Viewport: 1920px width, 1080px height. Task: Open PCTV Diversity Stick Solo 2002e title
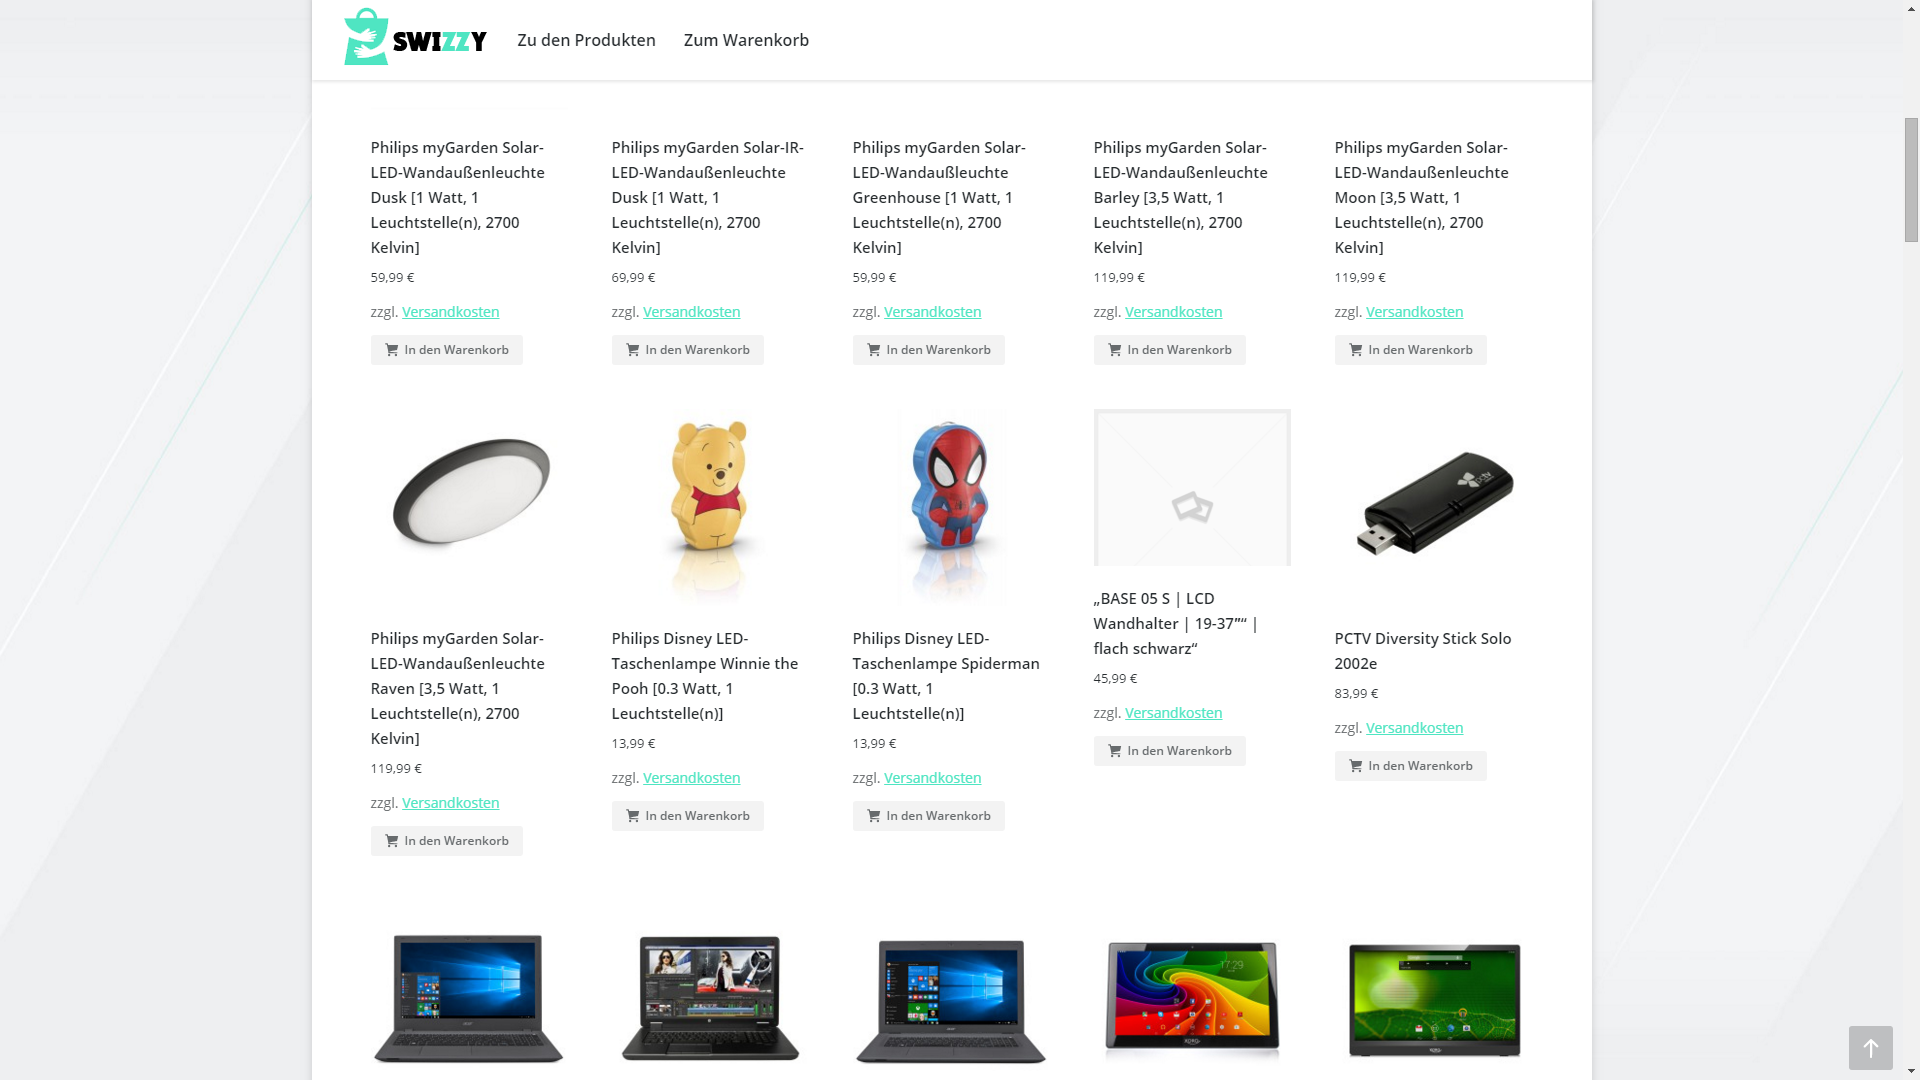[1422, 651]
